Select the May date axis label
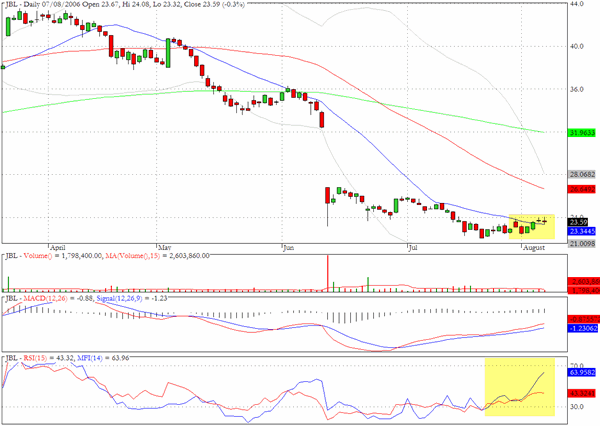600x426 pixels. point(165,248)
